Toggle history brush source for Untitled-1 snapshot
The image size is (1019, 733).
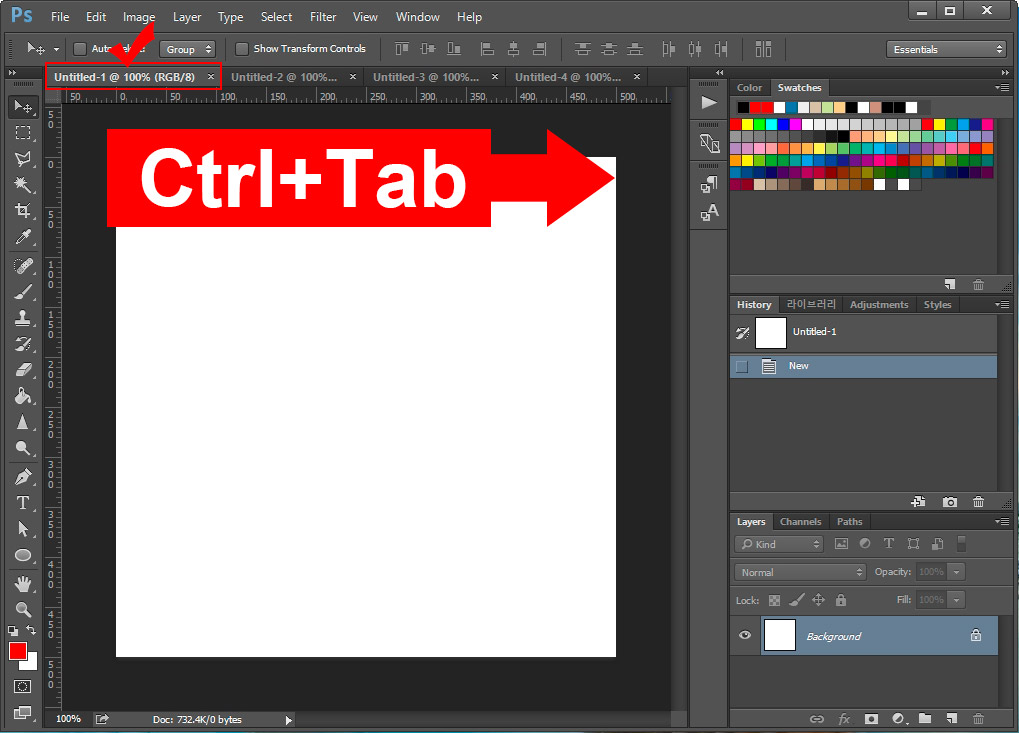pos(742,333)
